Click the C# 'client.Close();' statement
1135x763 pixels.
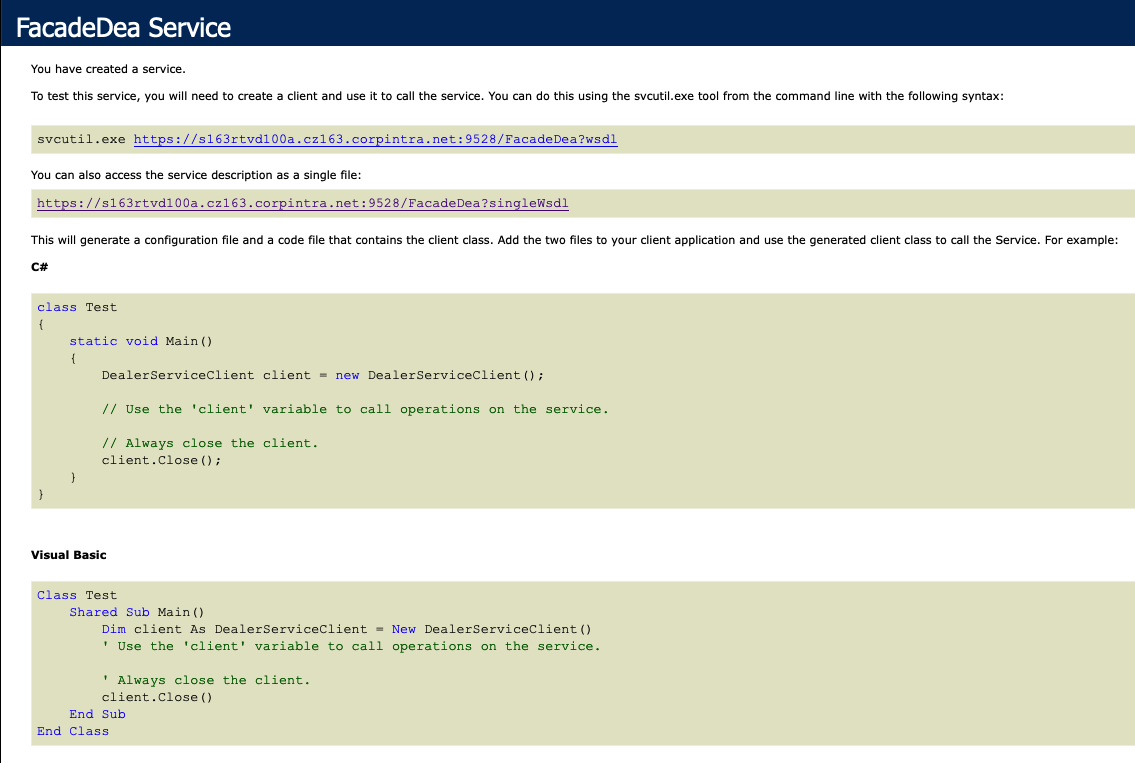[161, 460]
